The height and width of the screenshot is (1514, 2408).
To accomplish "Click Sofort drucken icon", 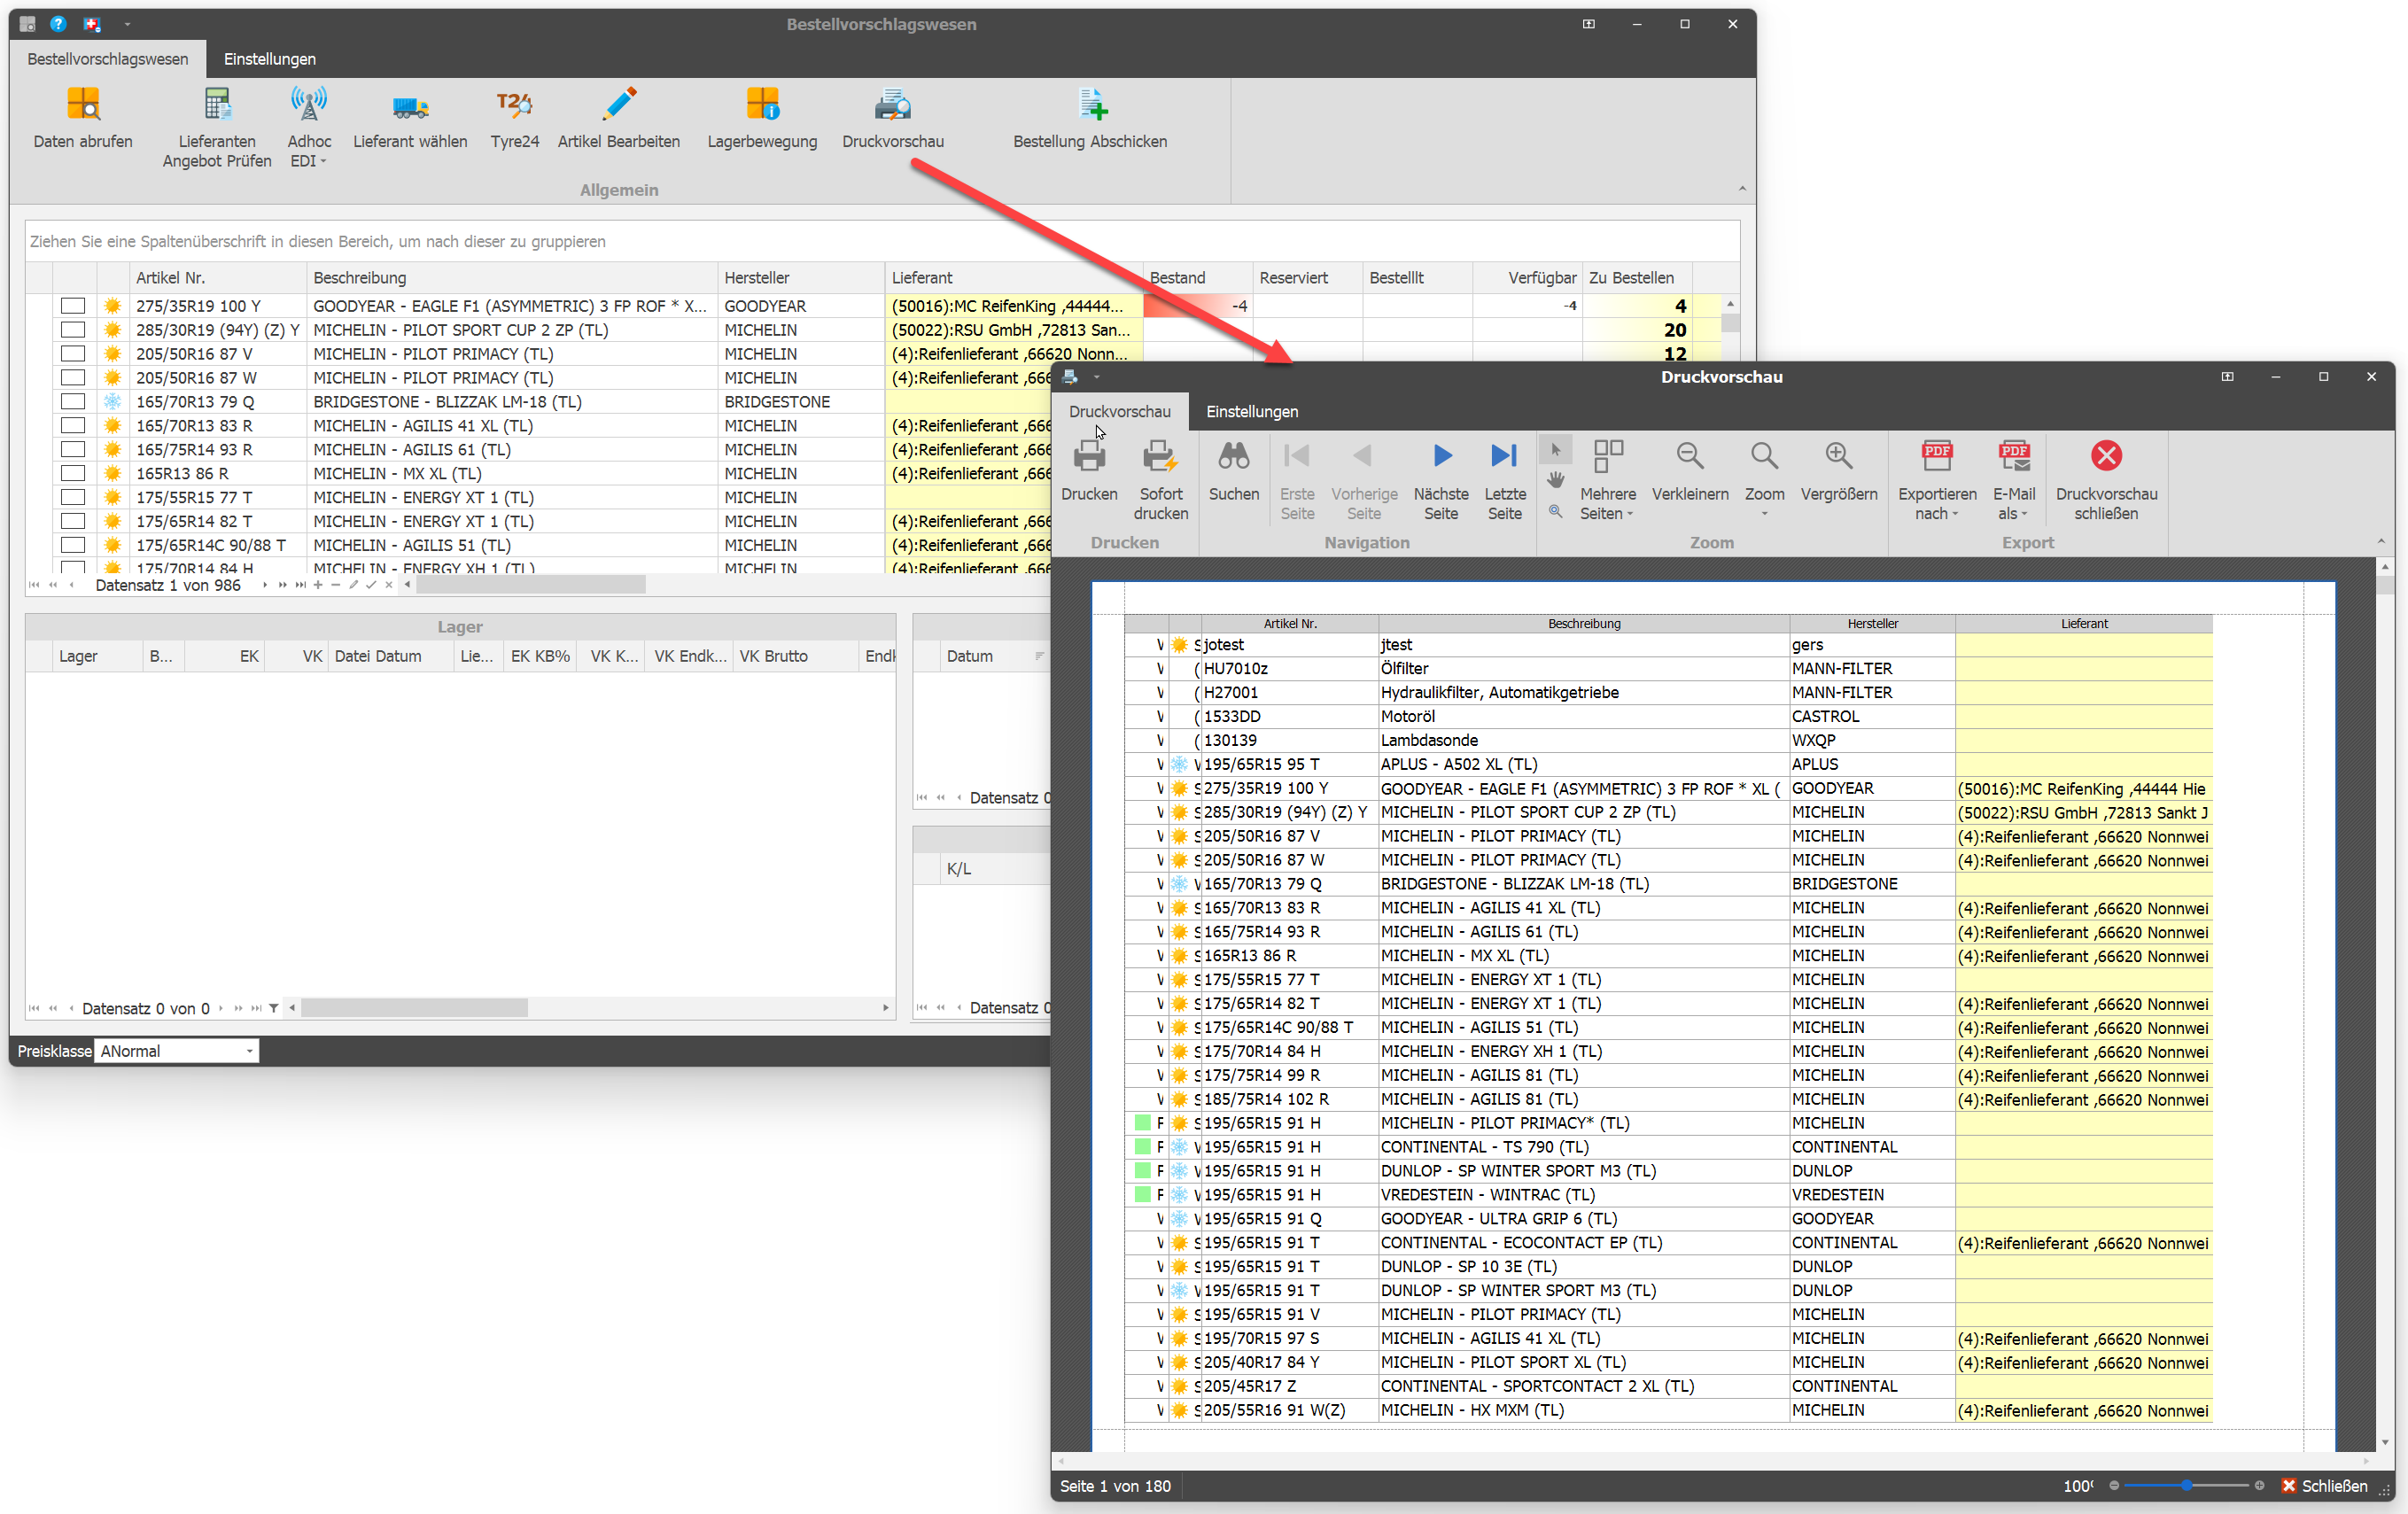I will [x=1160, y=456].
